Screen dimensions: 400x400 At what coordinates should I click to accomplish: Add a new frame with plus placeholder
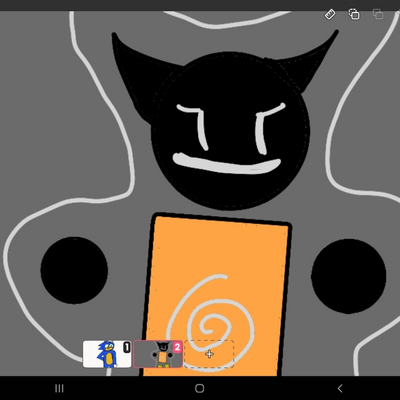click(x=209, y=354)
